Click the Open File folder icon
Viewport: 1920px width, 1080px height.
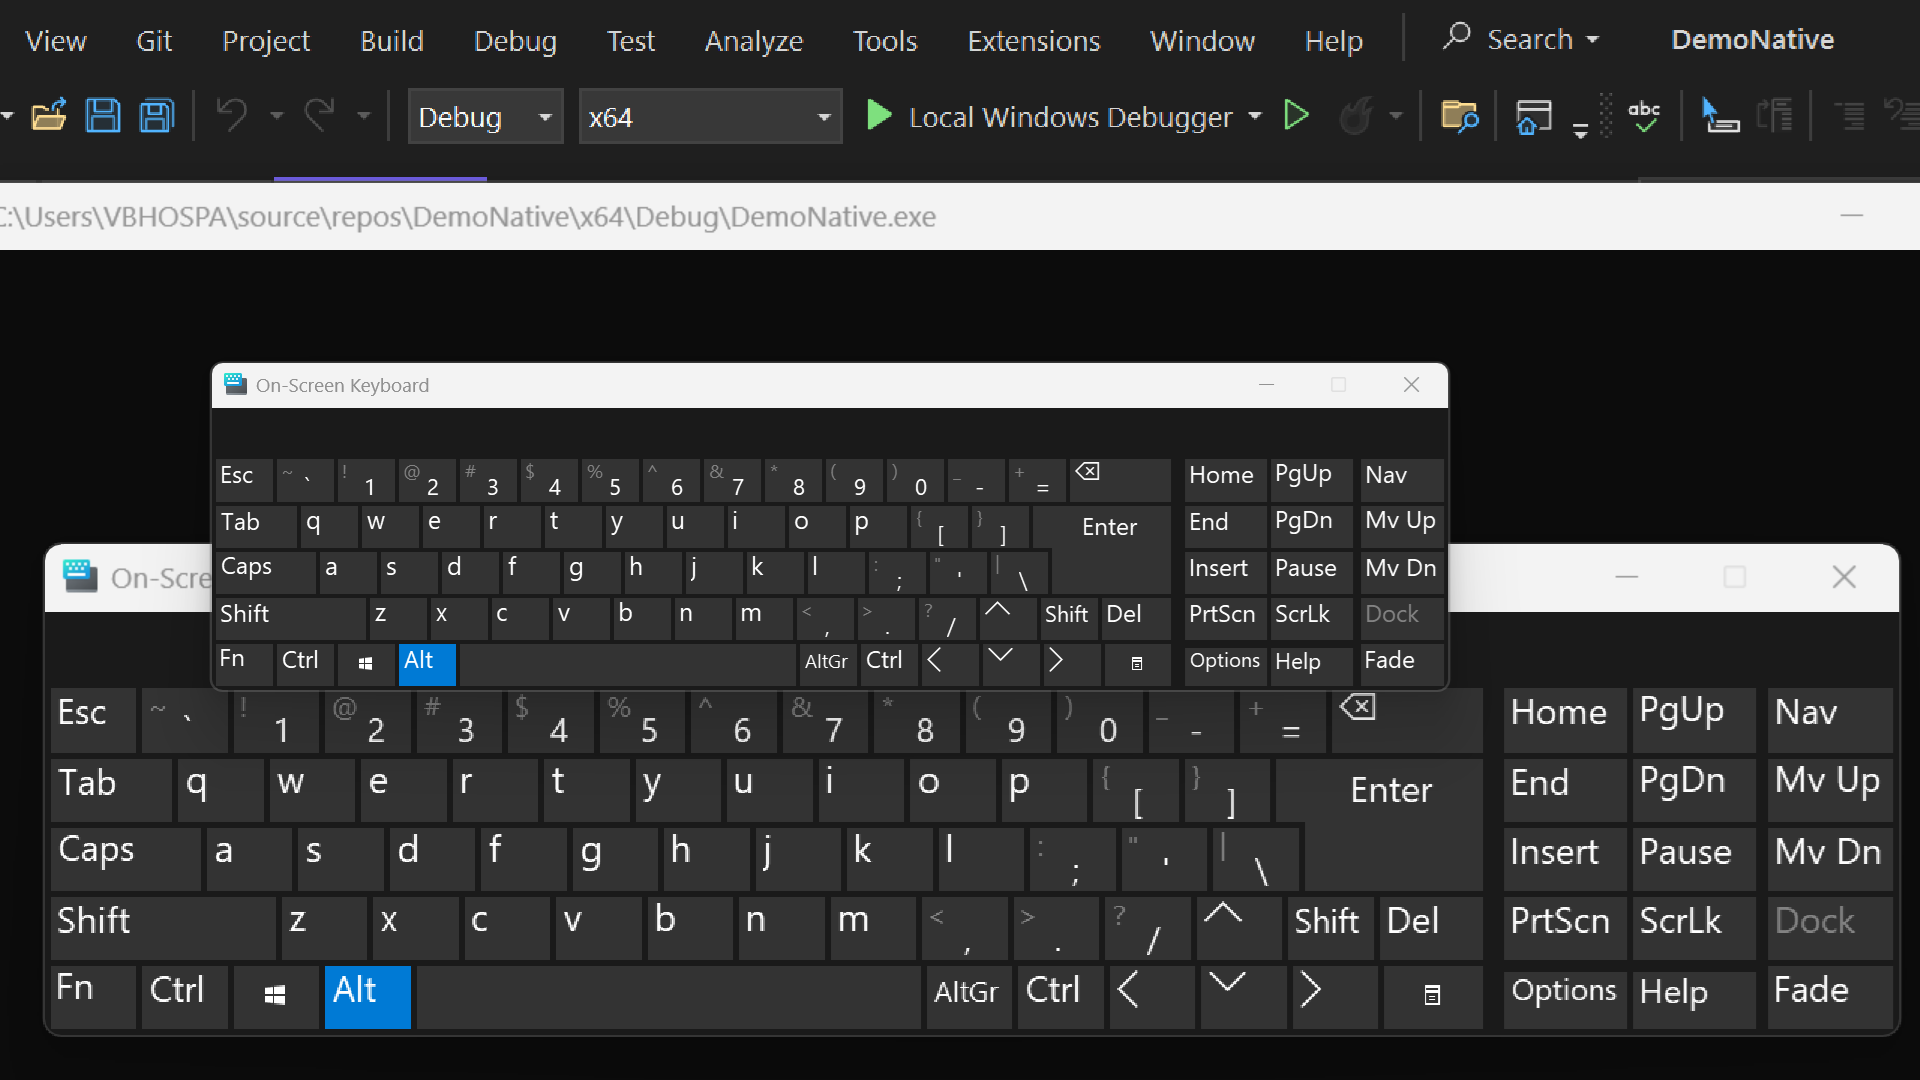[x=48, y=116]
